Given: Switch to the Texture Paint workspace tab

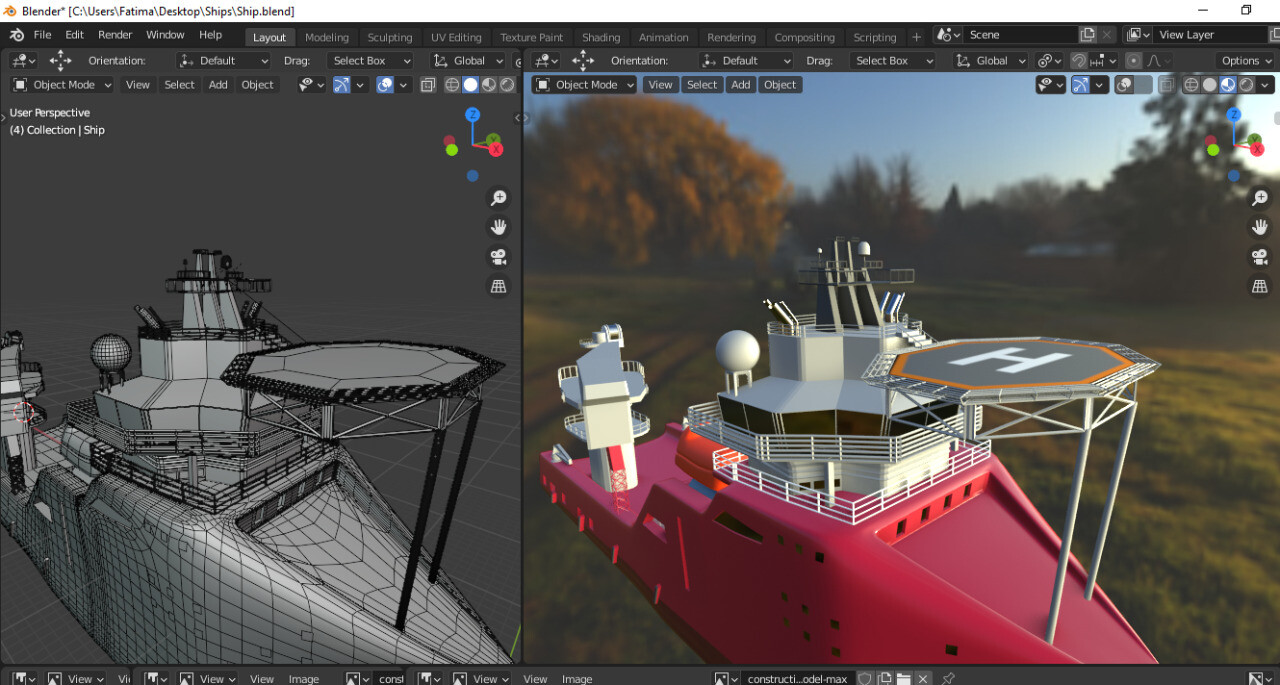Looking at the screenshot, I should (532, 37).
